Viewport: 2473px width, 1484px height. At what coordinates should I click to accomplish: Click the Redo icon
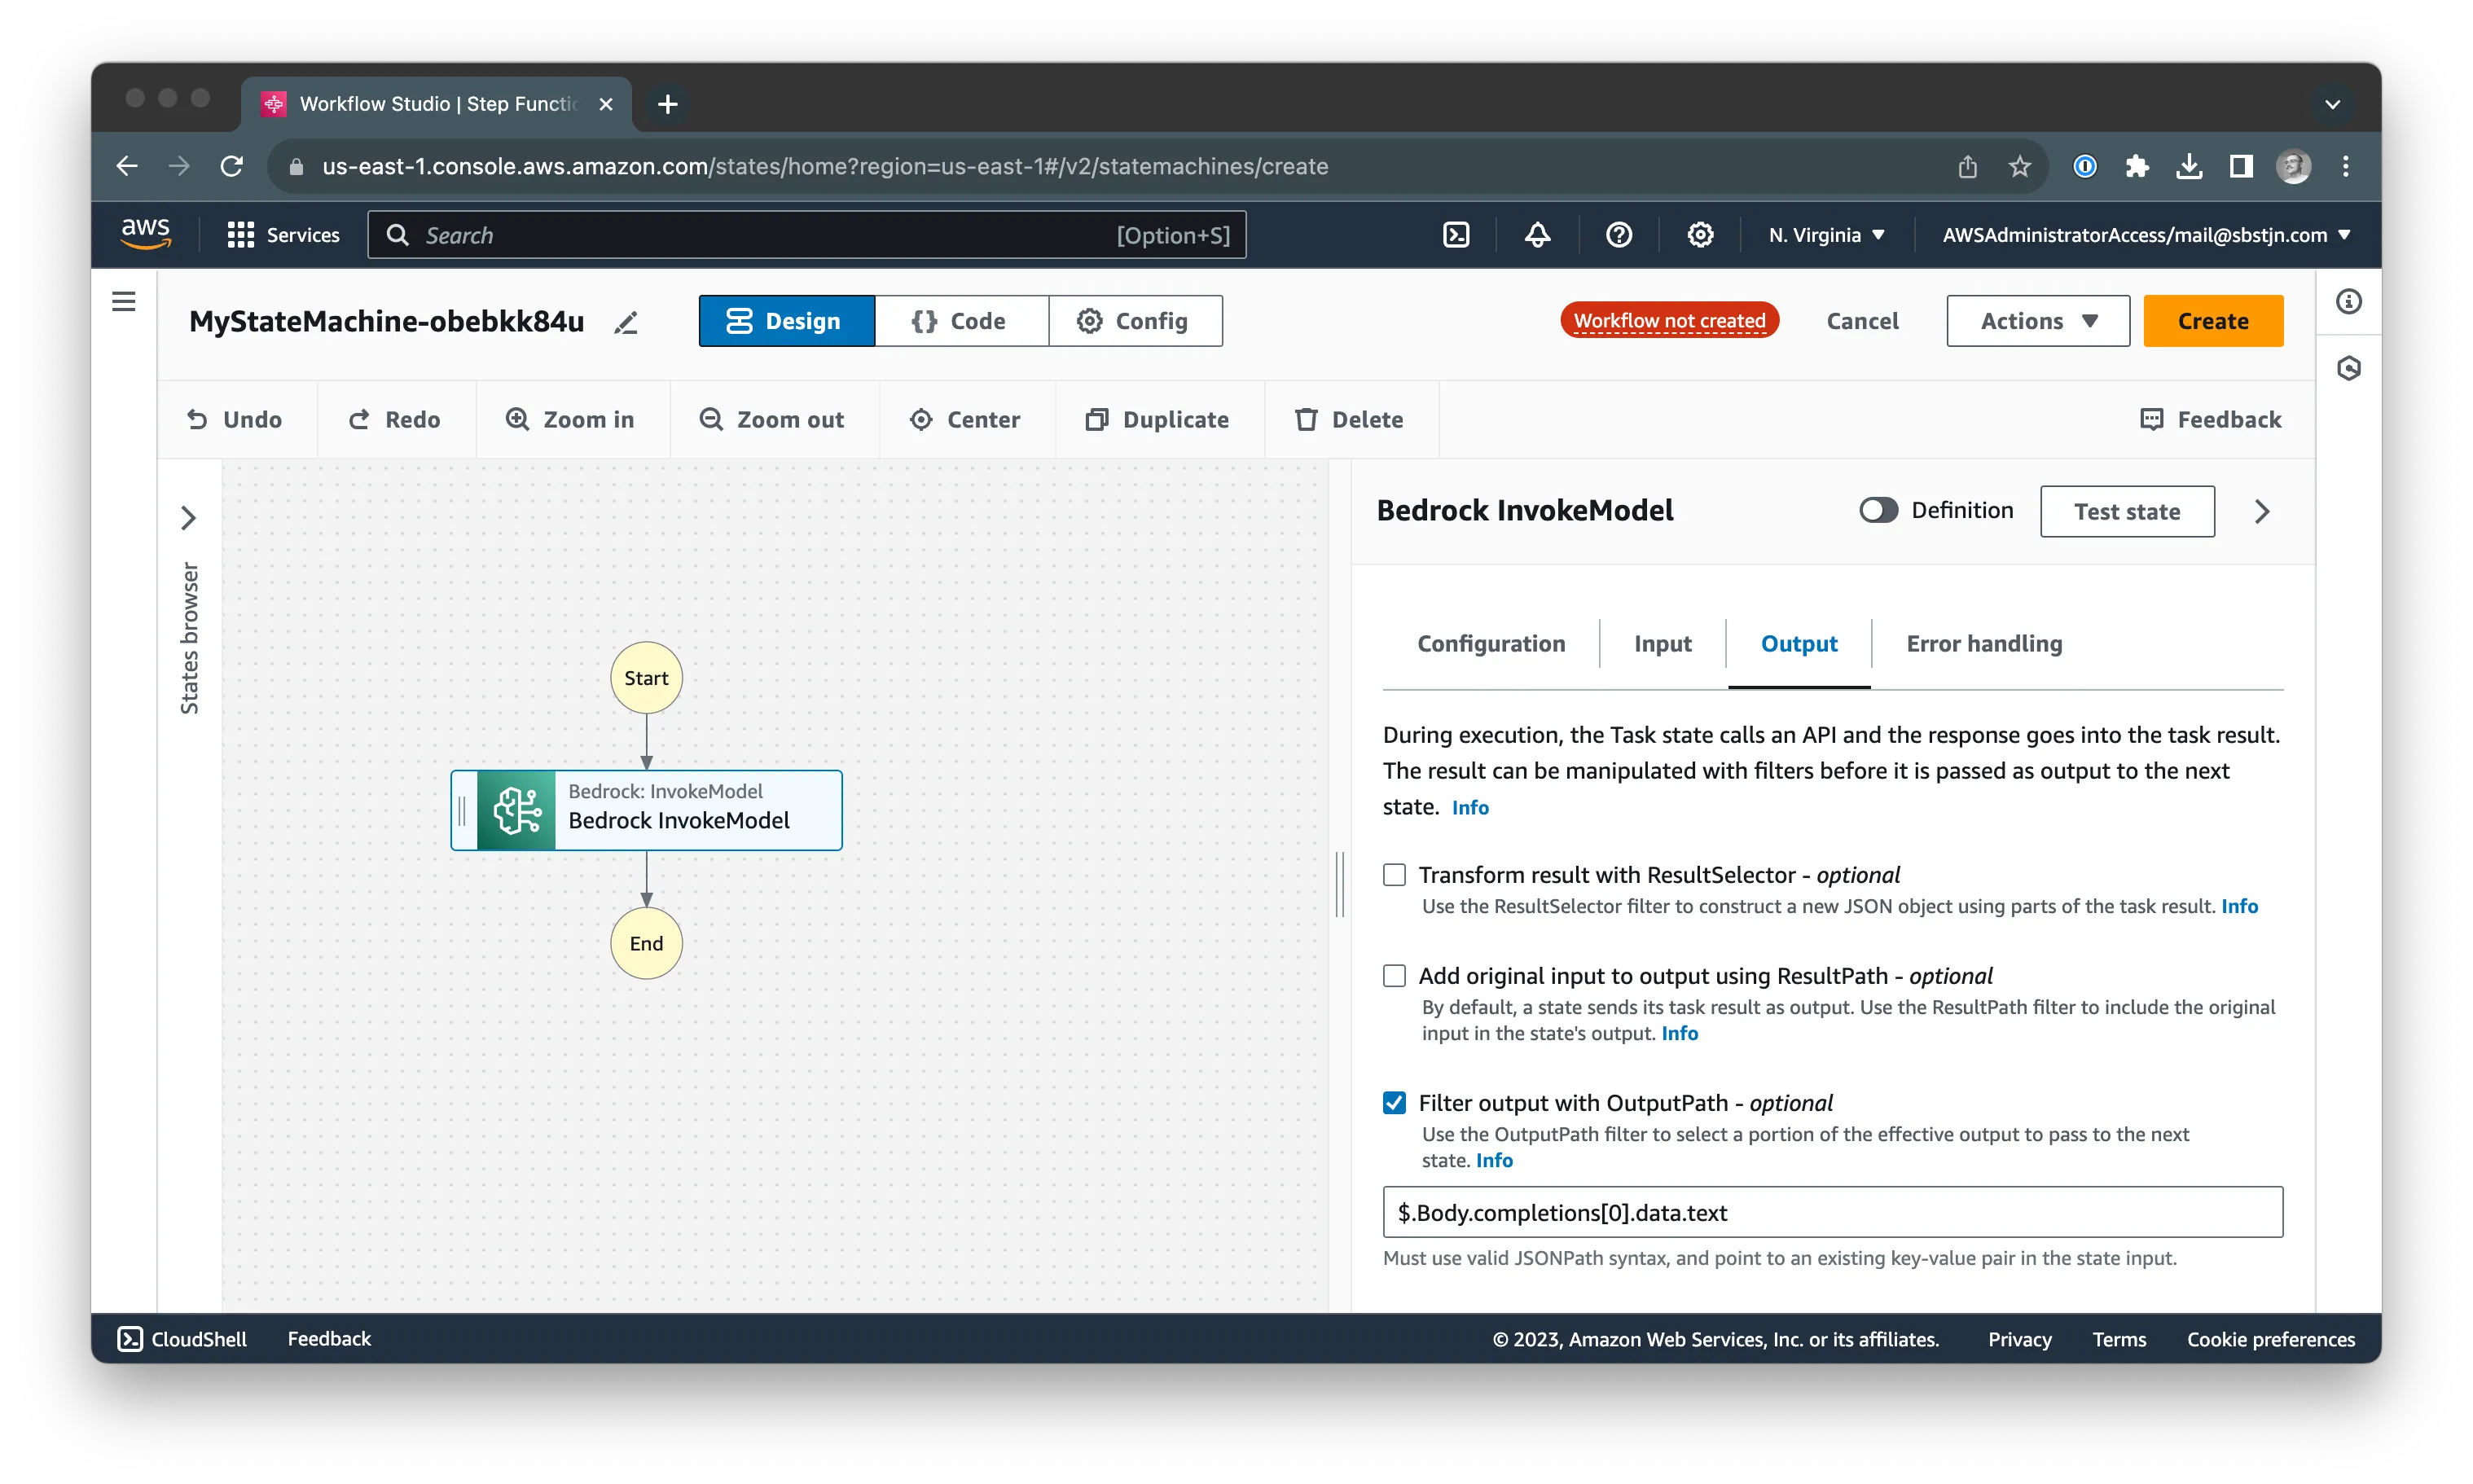click(x=396, y=419)
